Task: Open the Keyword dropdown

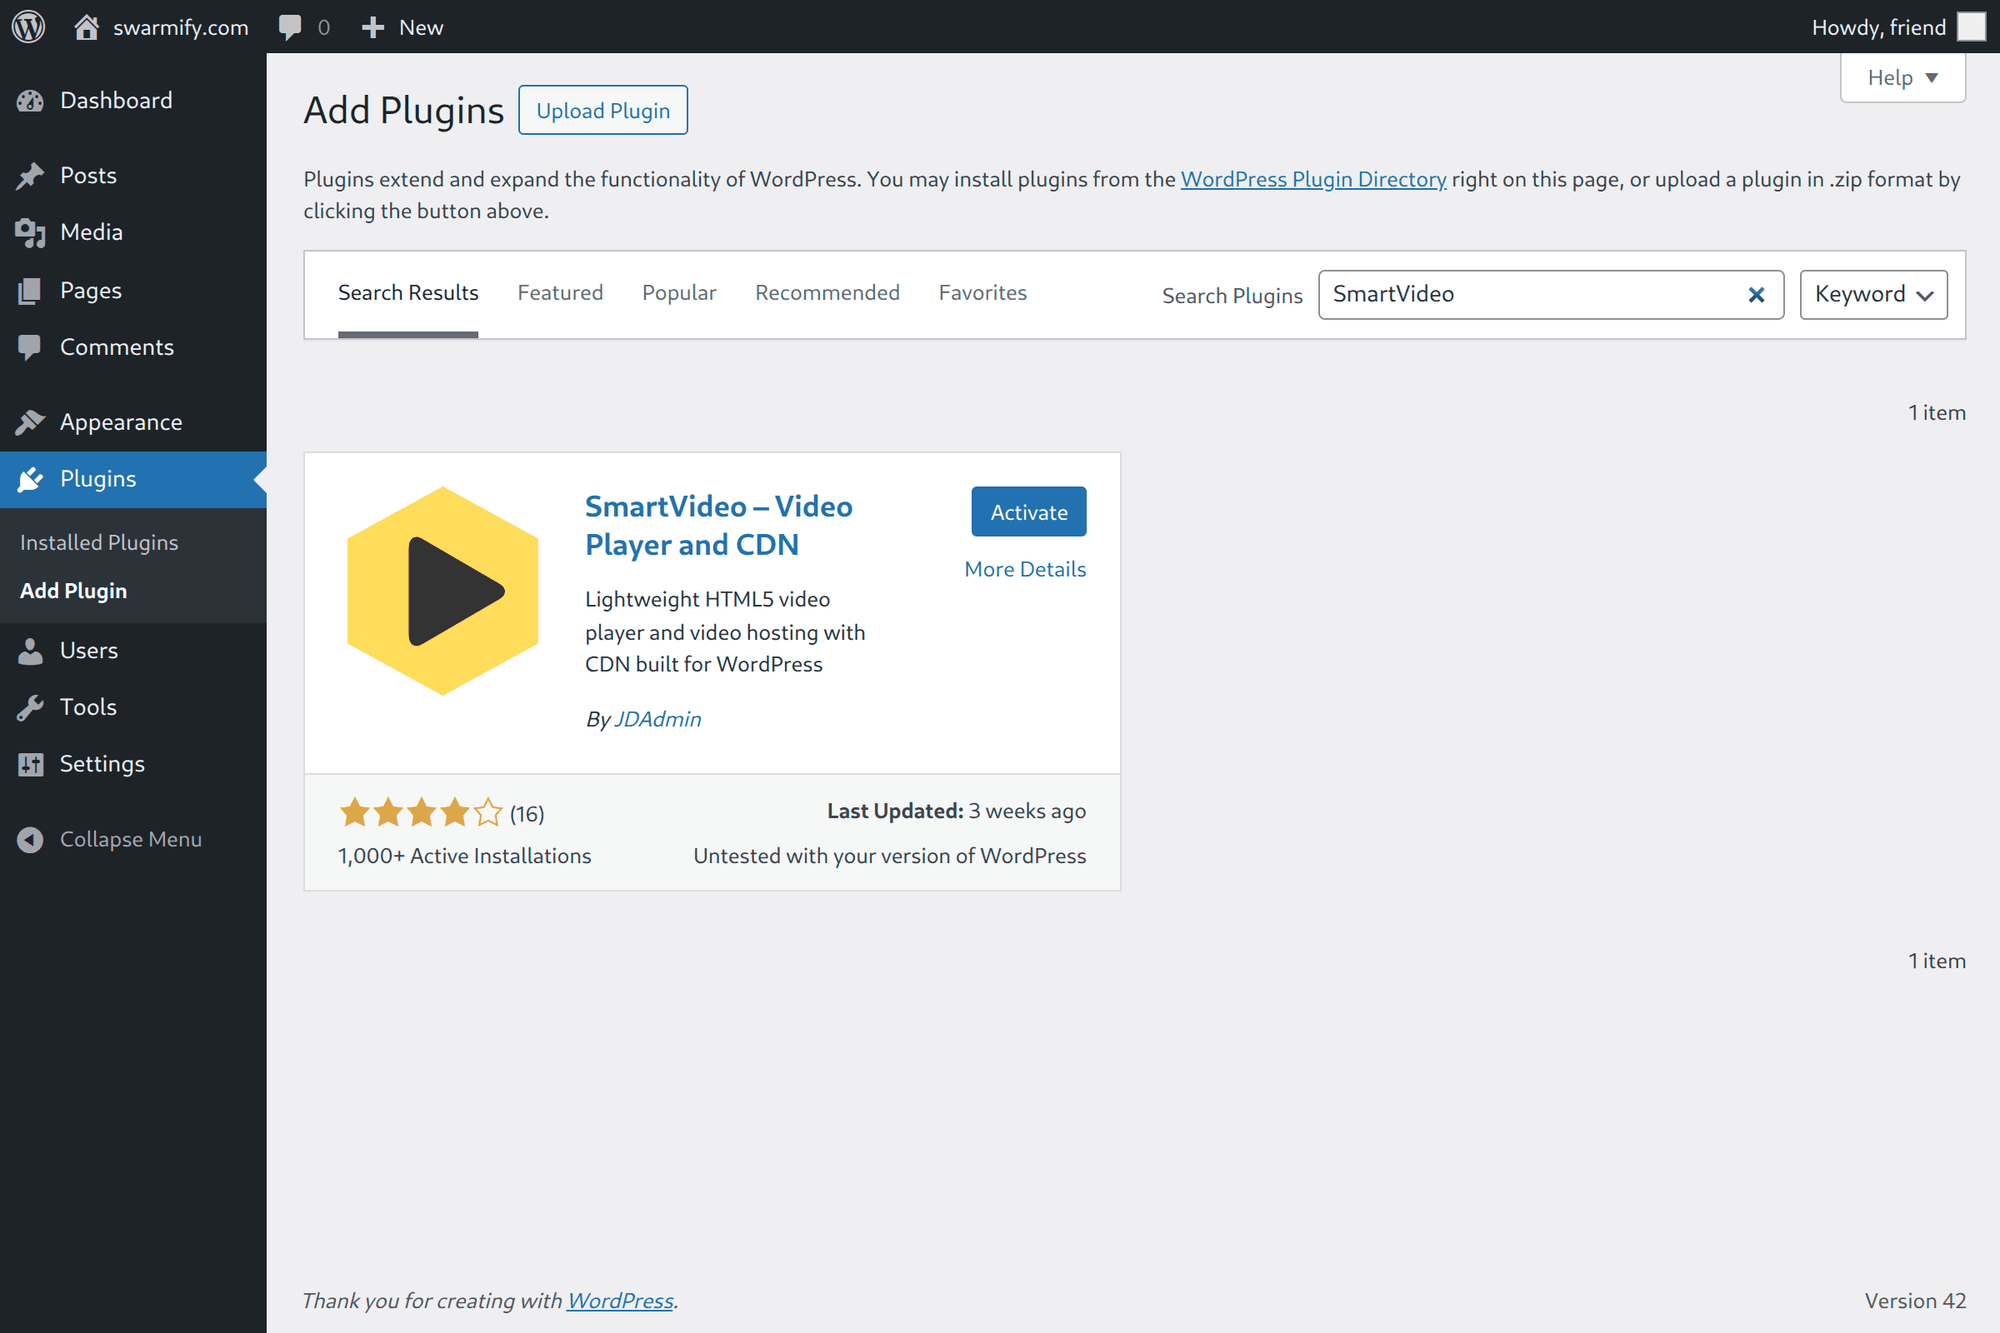Action: click(1872, 294)
